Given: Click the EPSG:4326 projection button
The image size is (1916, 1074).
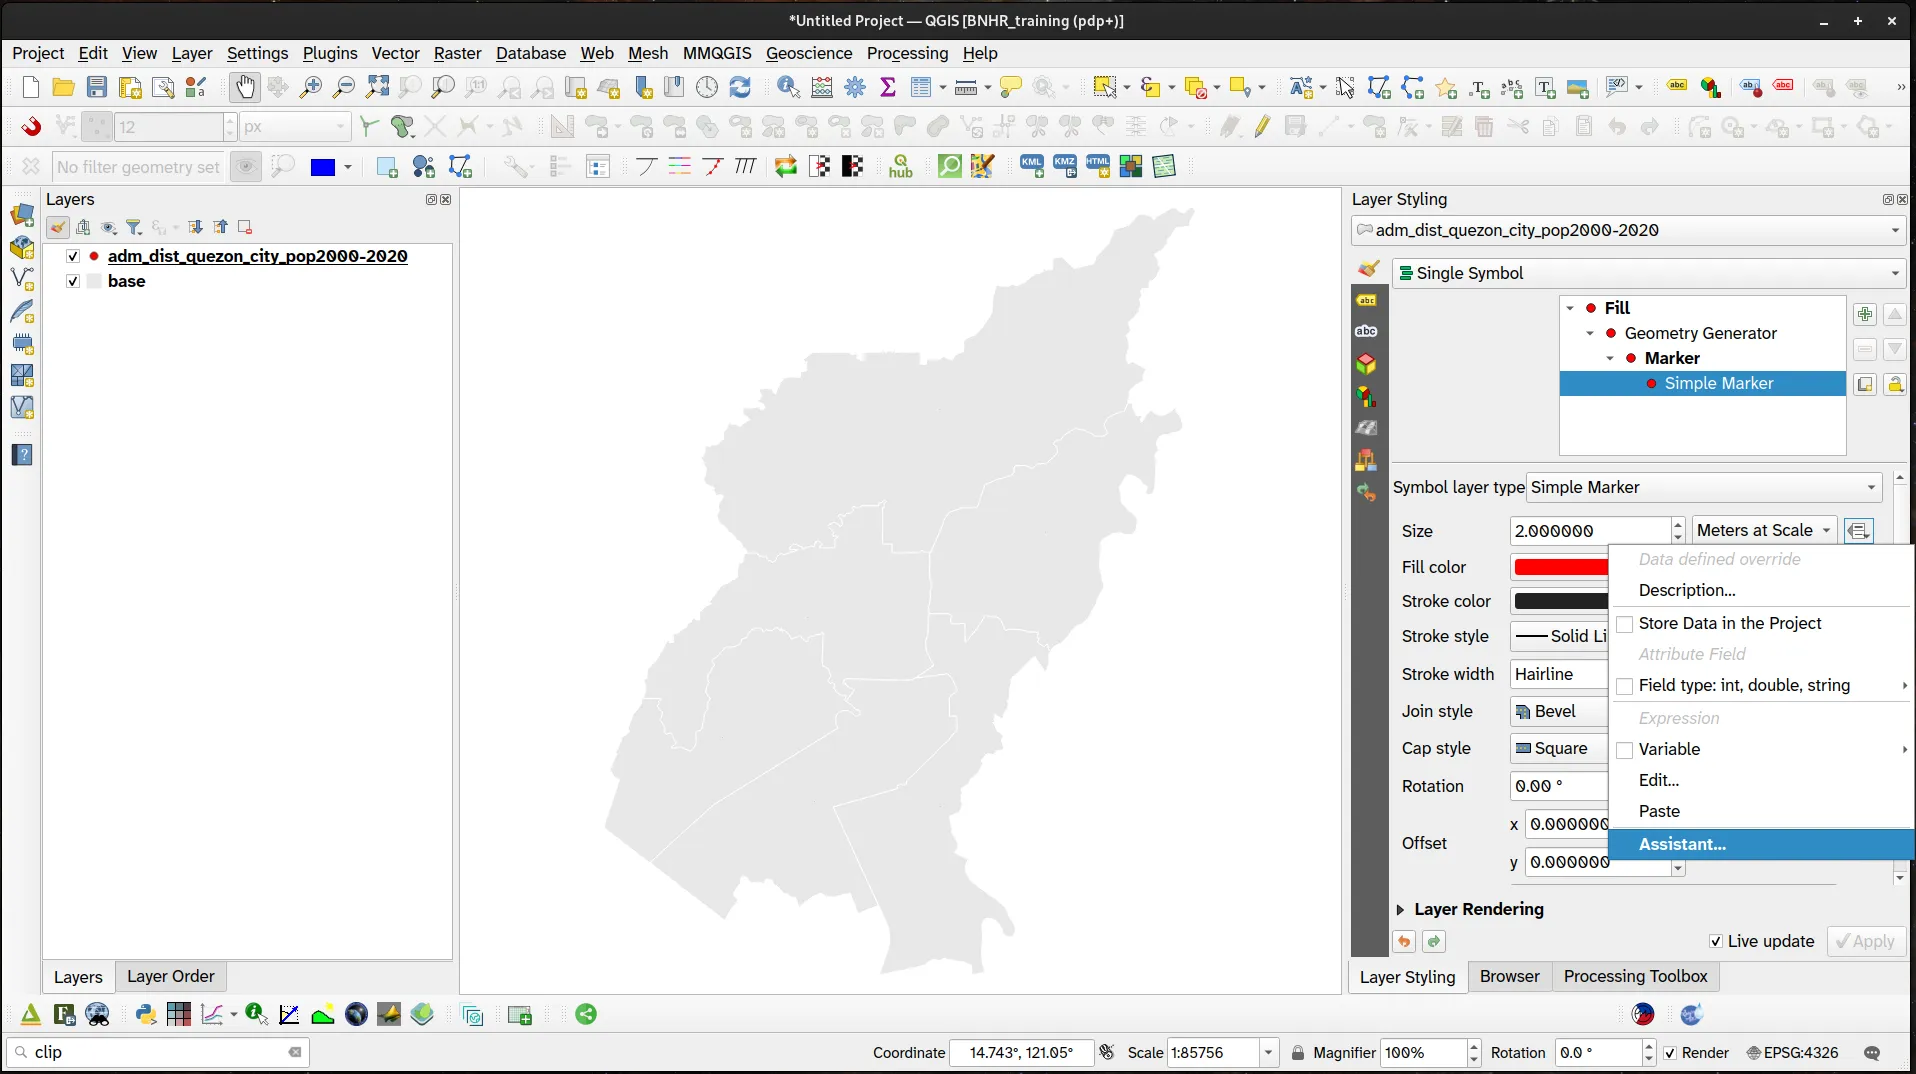Looking at the screenshot, I should [x=1792, y=1053].
